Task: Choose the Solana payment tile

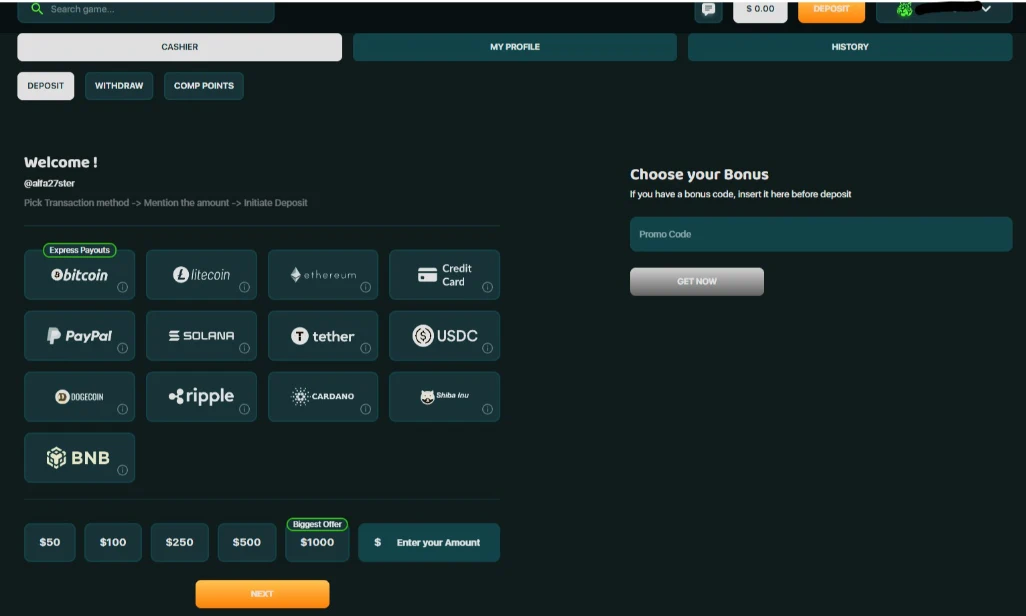Action: coord(201,335)
